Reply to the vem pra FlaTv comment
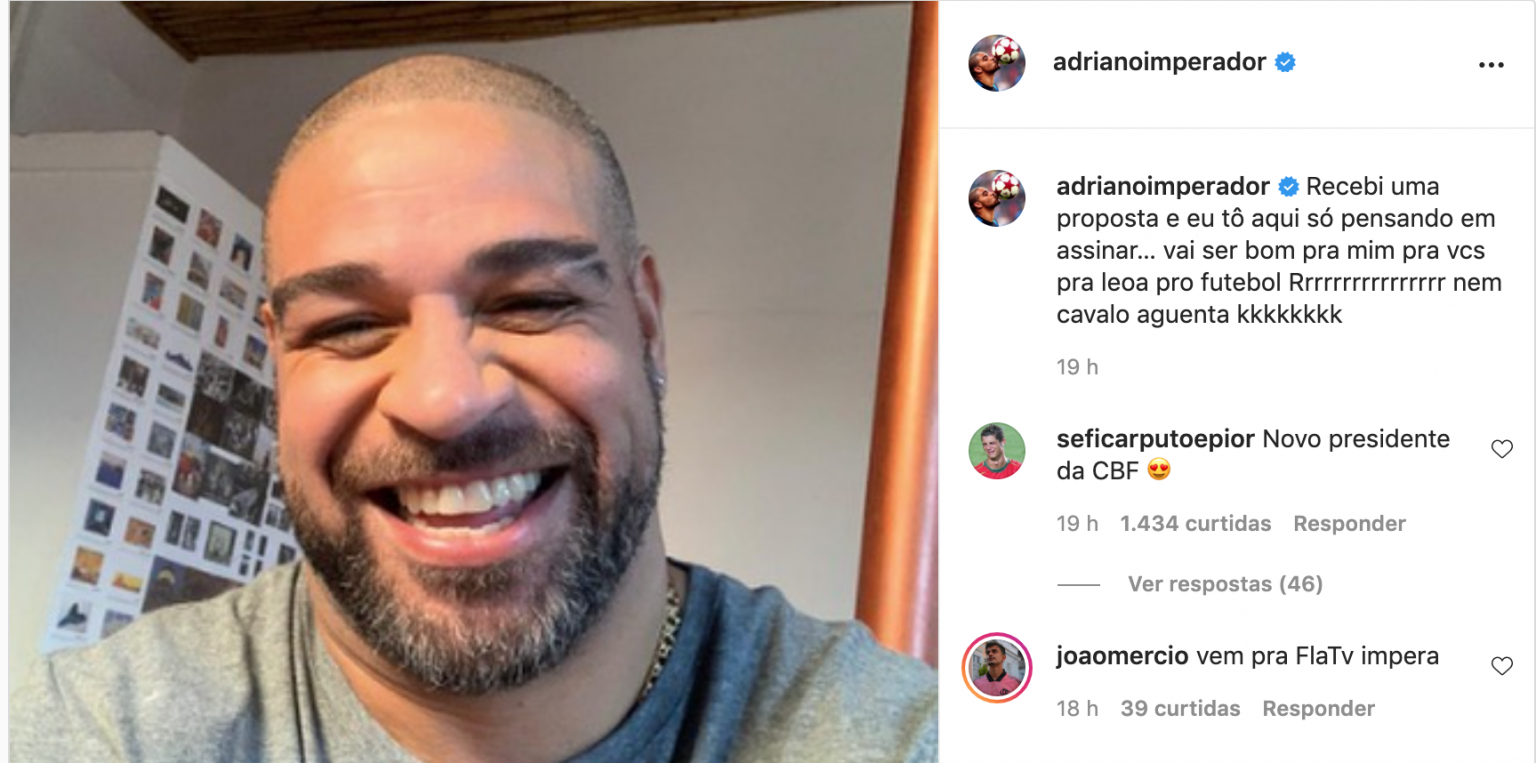This screenshot has height=763, width=1536. pyautogui.click(x=1318, y=709)
